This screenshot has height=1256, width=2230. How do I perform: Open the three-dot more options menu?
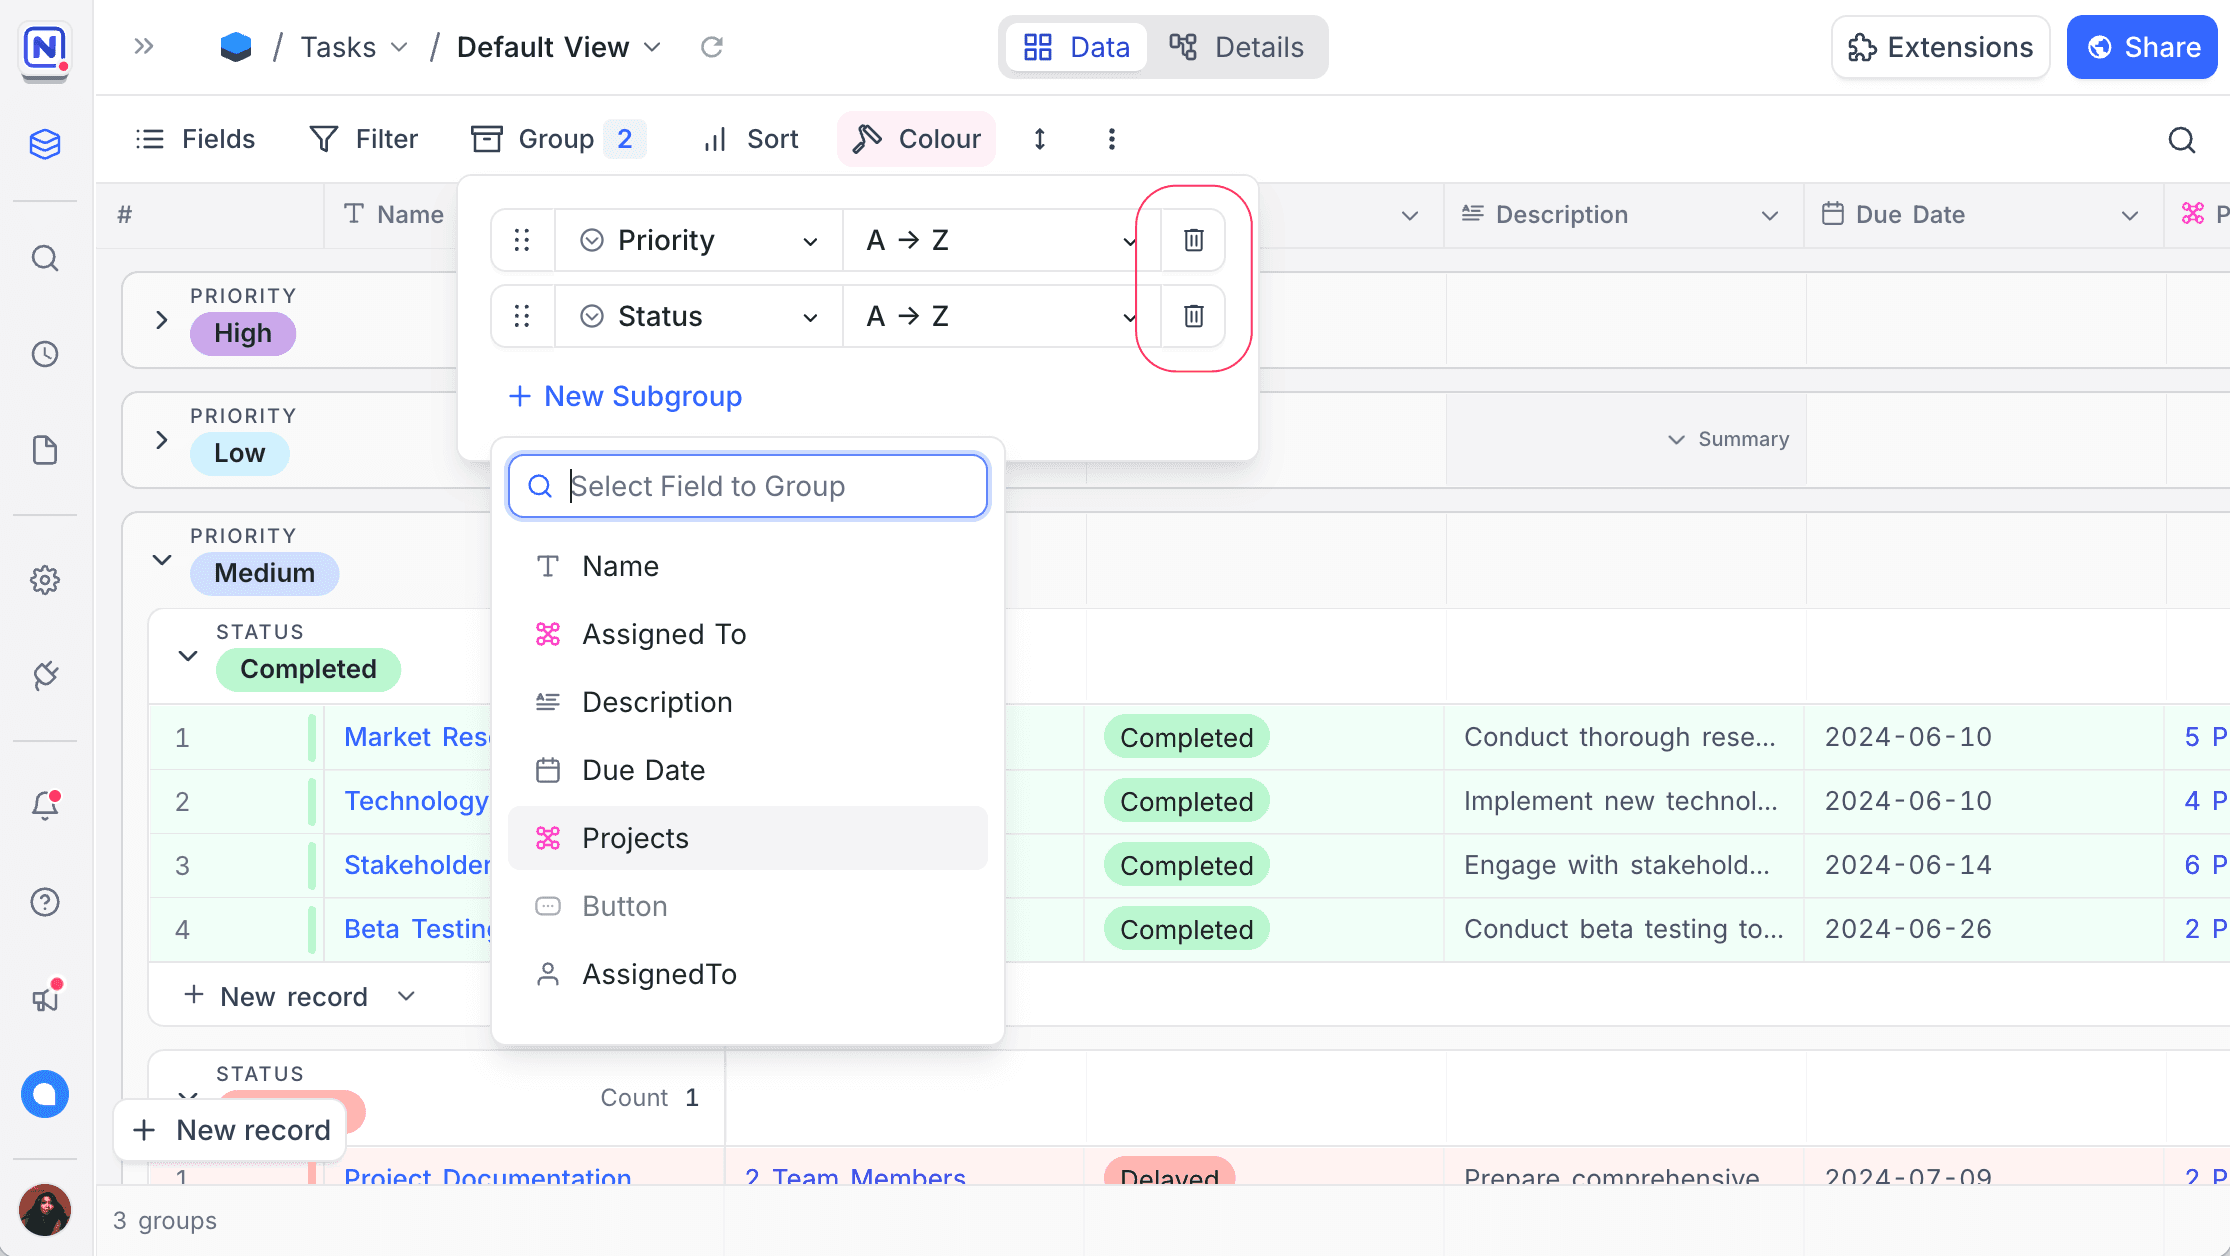tap(1111, 139)
